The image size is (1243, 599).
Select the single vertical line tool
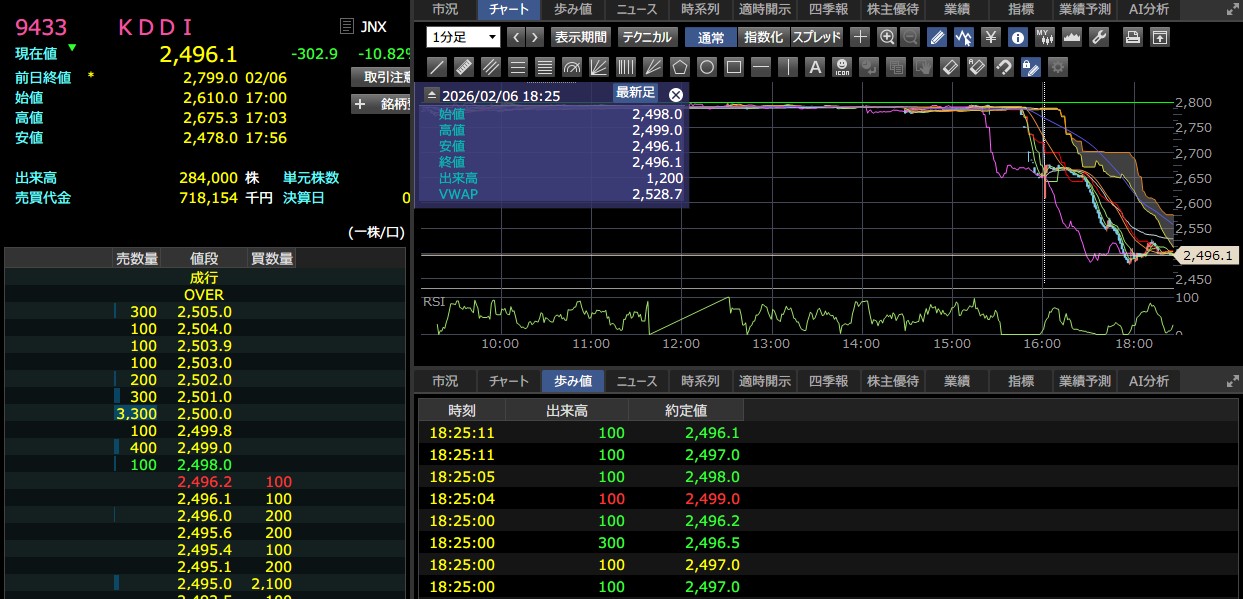tap(788, 67)
